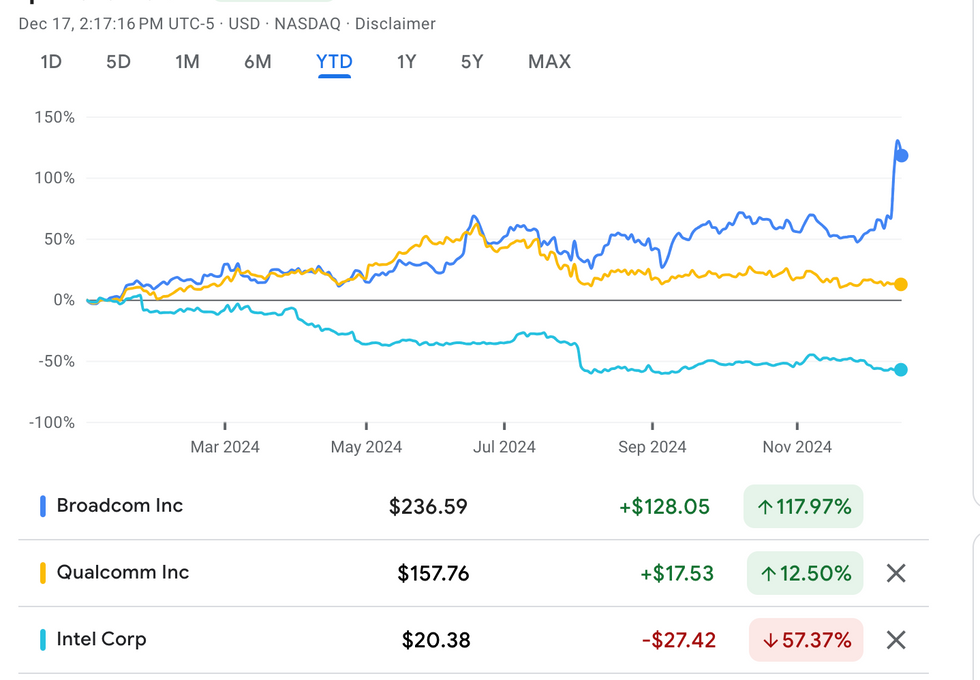This screenshot has height=680, width=980.
Task: Click Qualcomm's yellow endpoint dot on chart
Action: (x=900, y=284)
